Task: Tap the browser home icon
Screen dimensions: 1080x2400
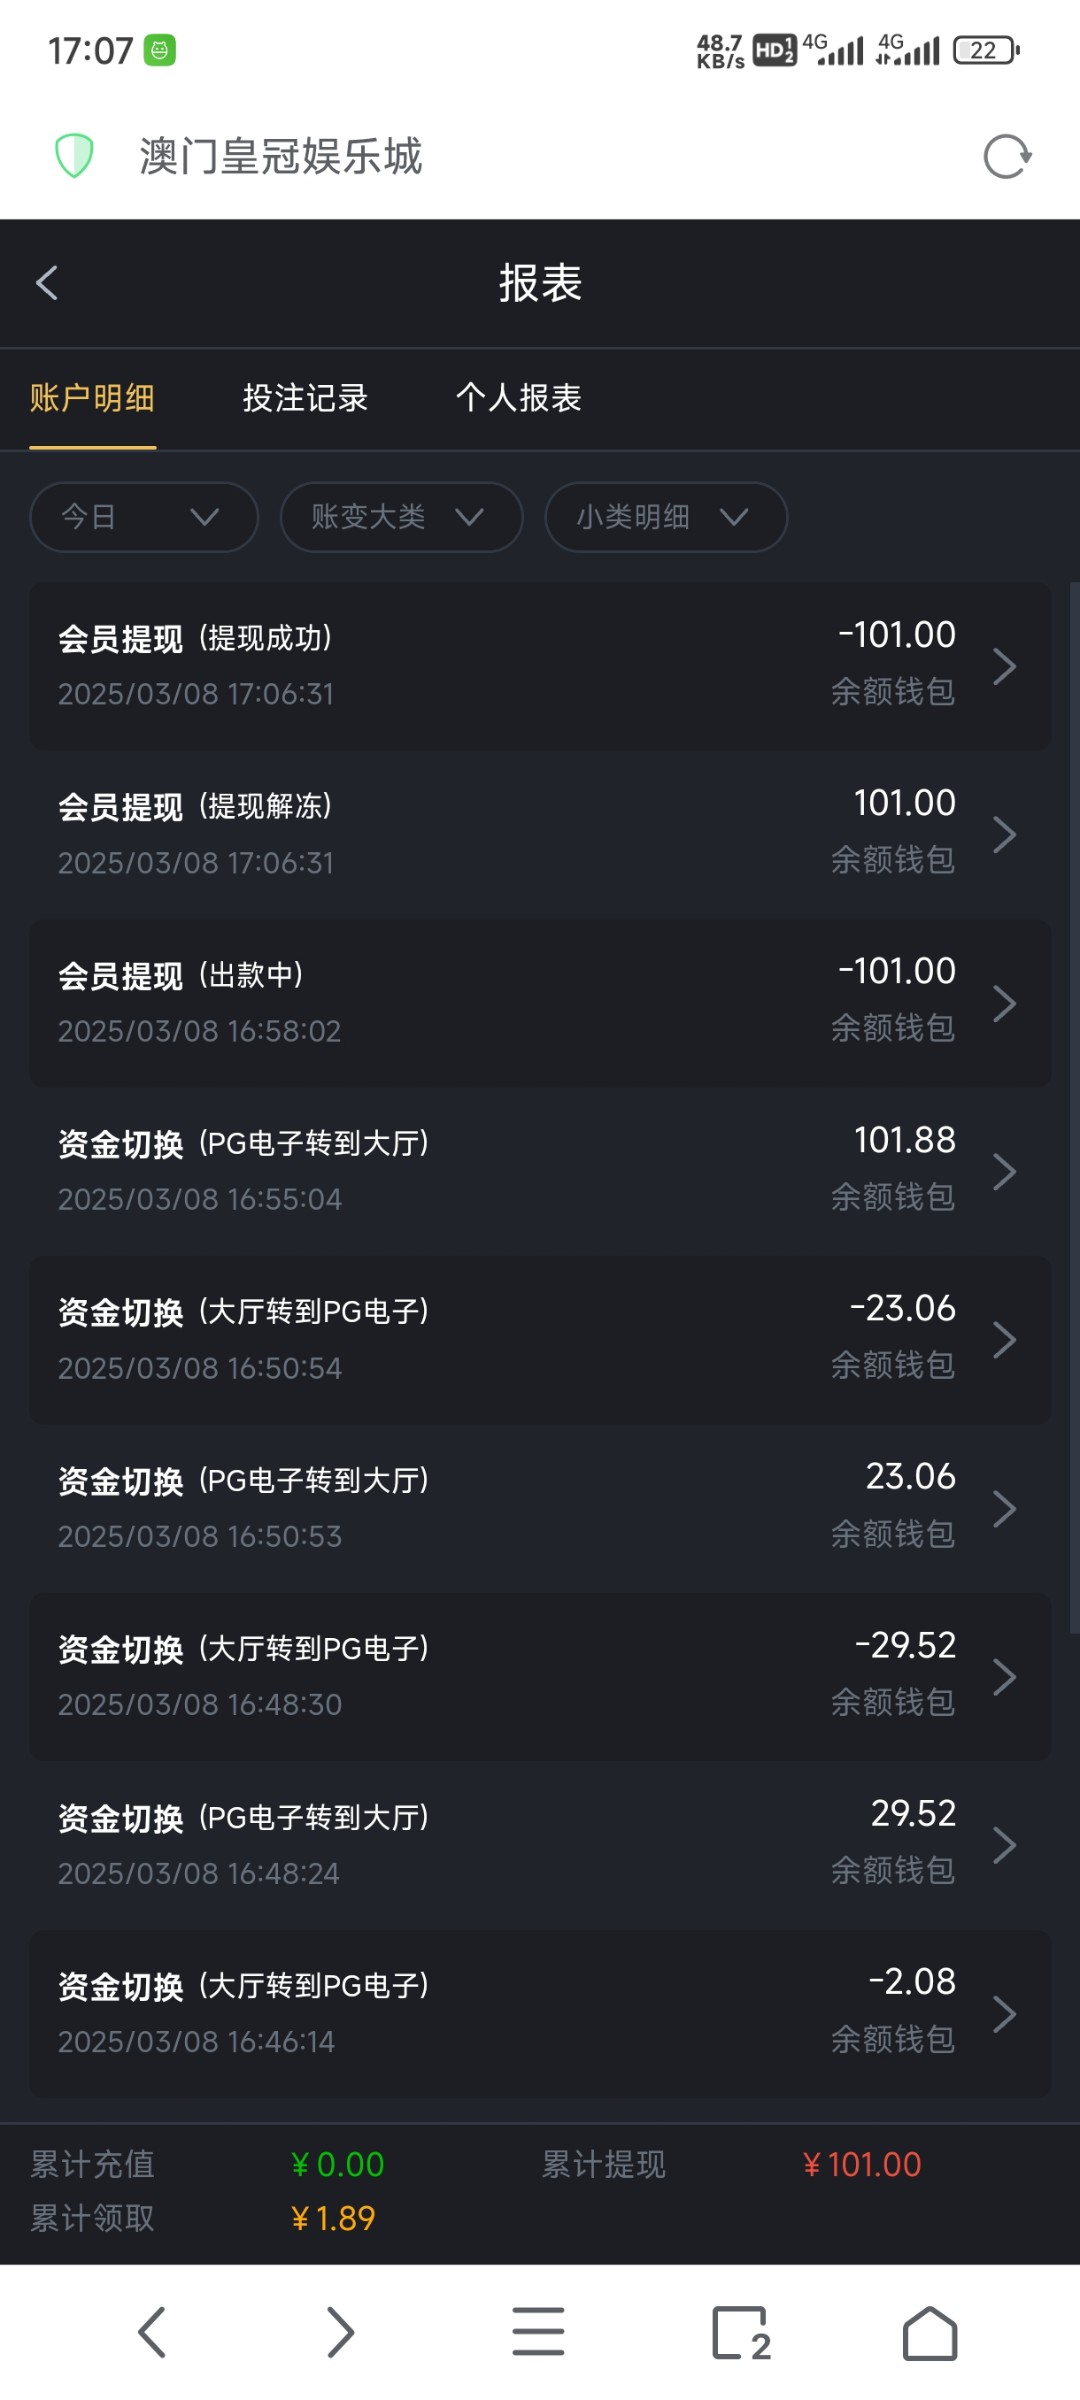Action: pyautogui.click(x=930, y=2332)
